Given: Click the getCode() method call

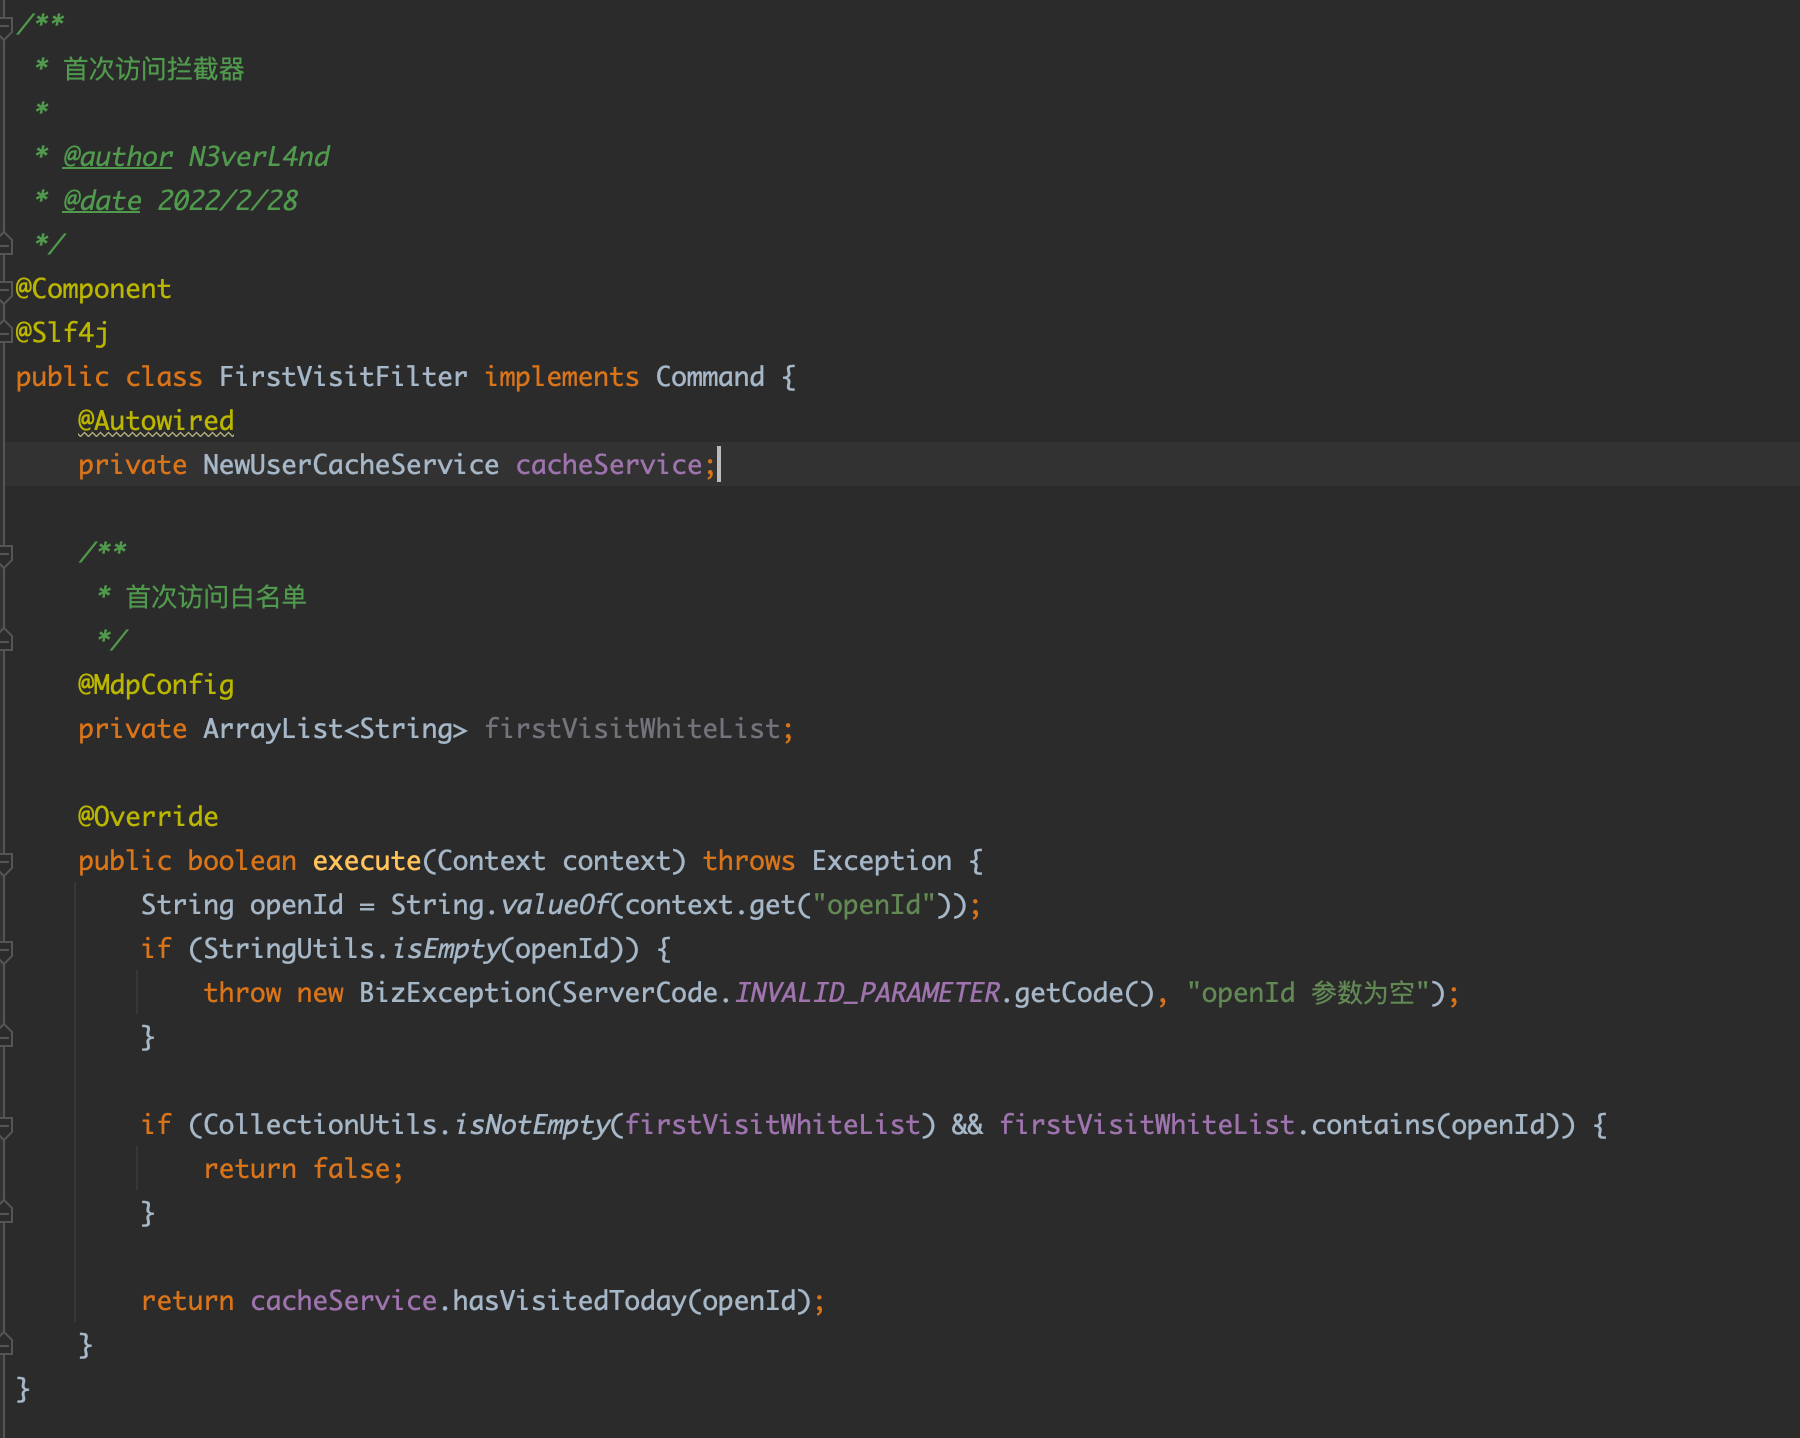Looking at the screenshot, I should point(1085,993).
